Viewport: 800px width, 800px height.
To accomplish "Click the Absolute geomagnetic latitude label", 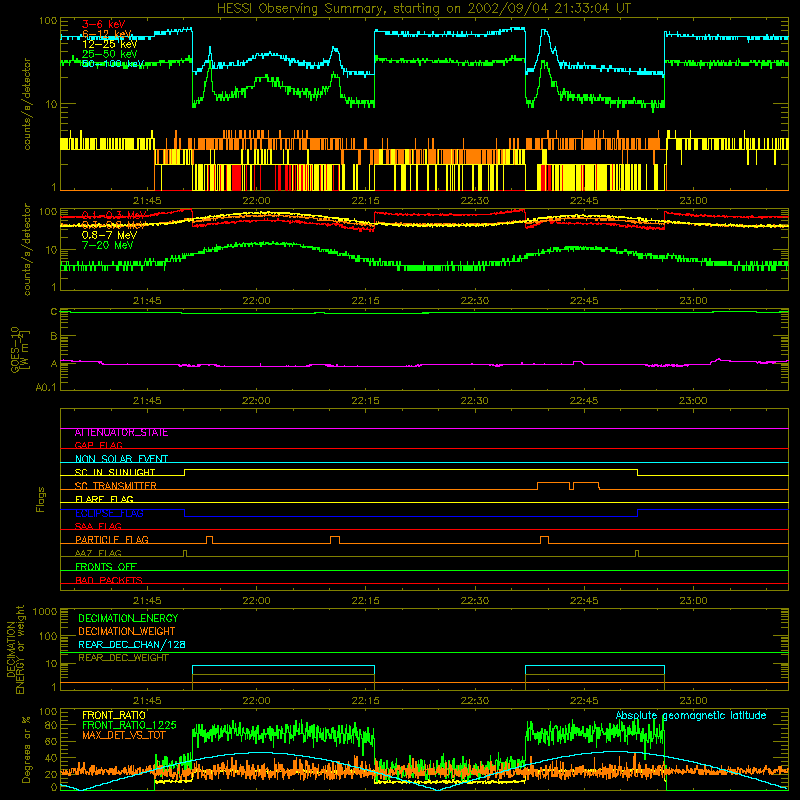I will (691, 716).
